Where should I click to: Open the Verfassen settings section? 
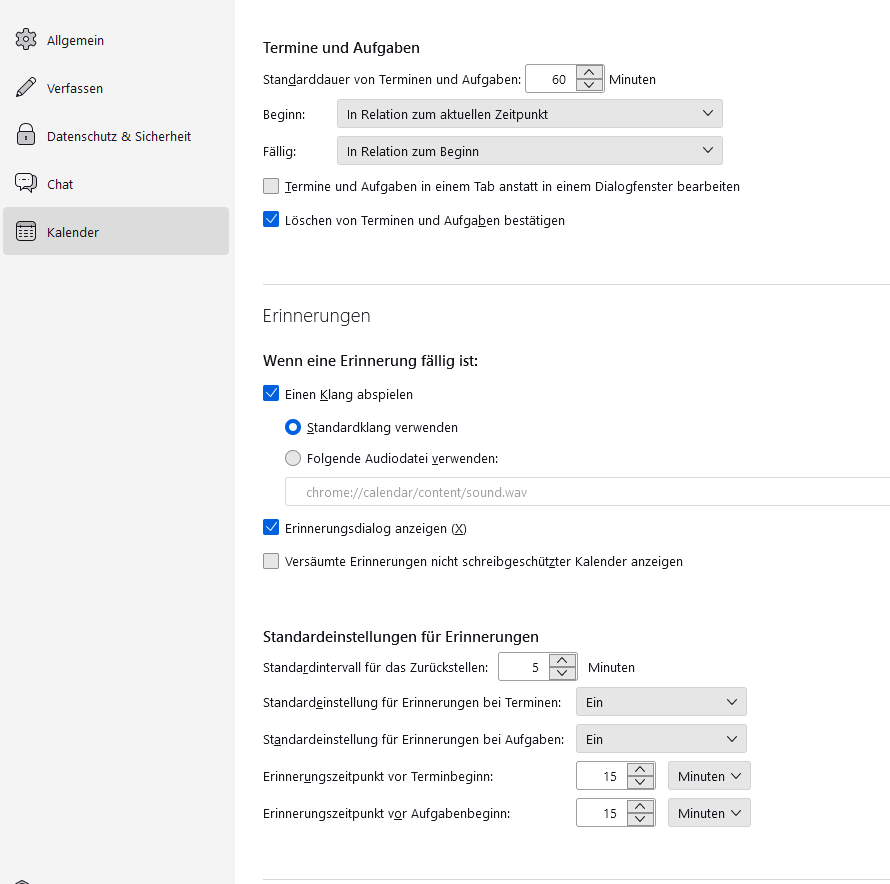coord(75,88)
